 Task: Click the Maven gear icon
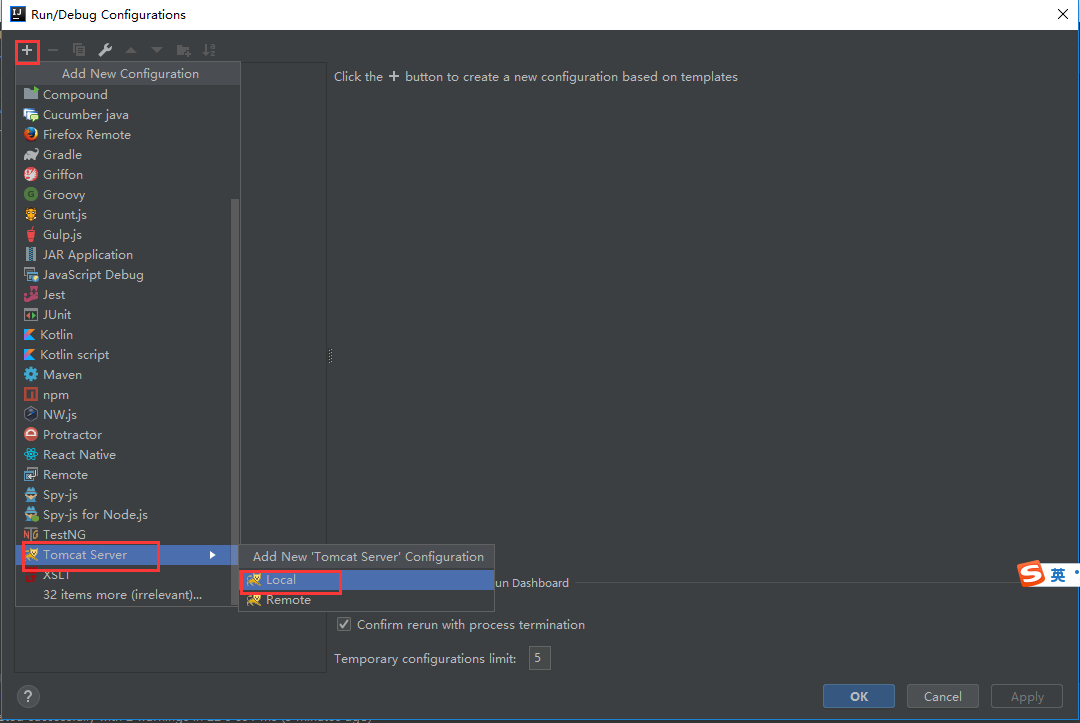31,375
